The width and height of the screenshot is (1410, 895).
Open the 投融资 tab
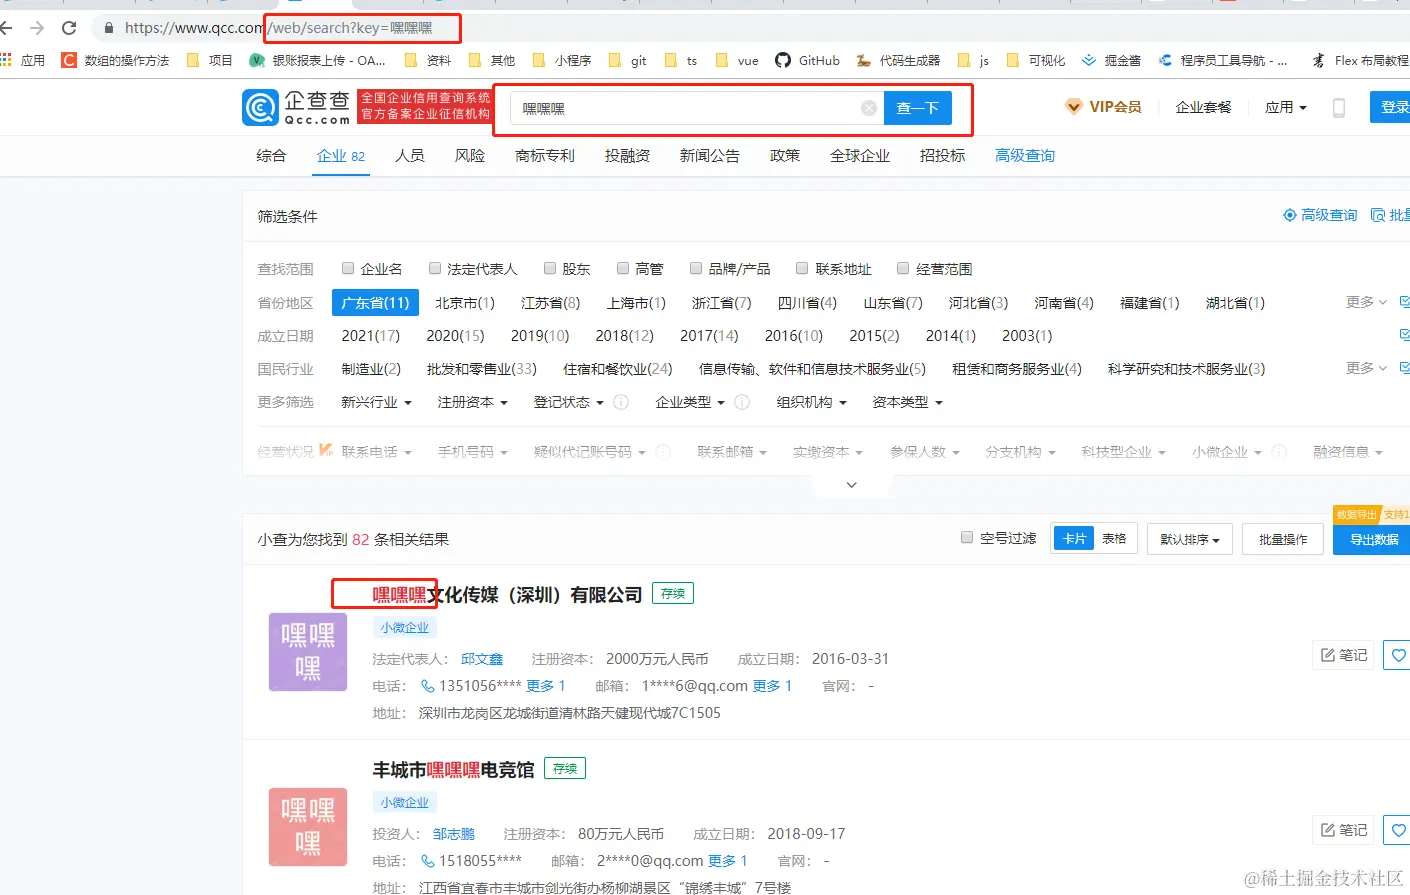(x=627, y=156)
